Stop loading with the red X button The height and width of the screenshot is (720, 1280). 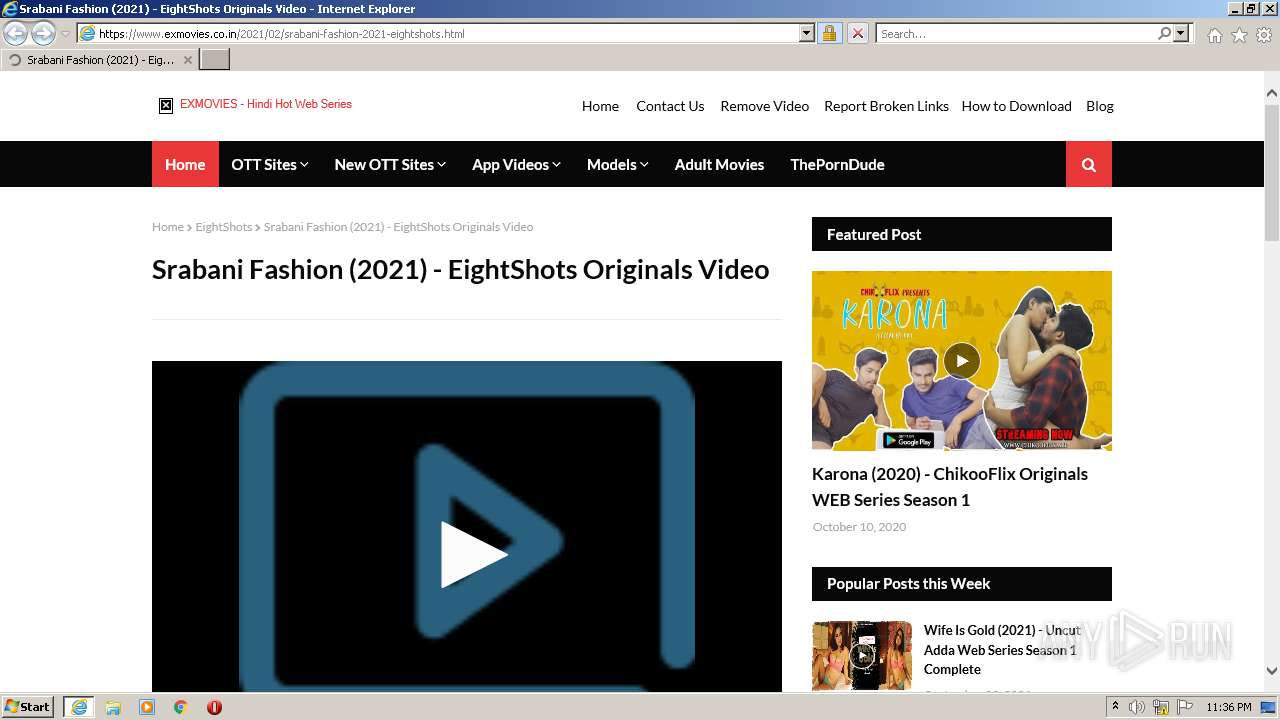pos(857,34)
